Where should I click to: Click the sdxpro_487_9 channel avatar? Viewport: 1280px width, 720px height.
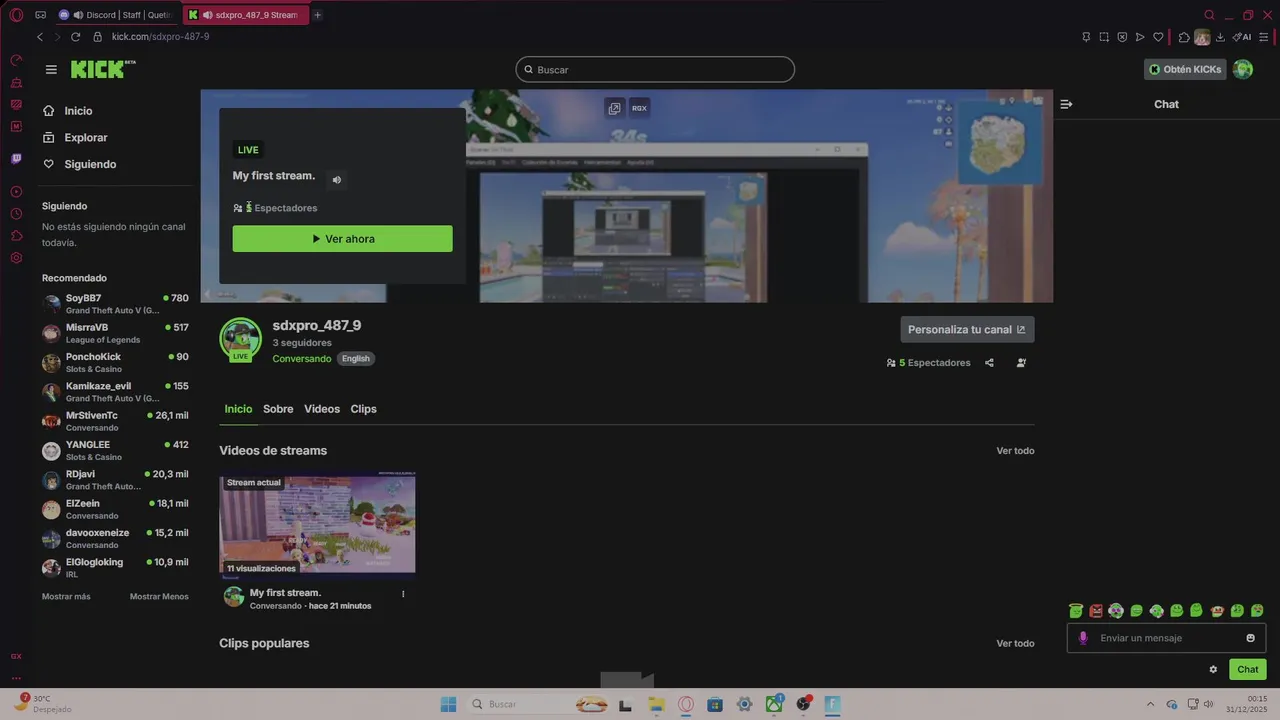(x=240, y=339)
